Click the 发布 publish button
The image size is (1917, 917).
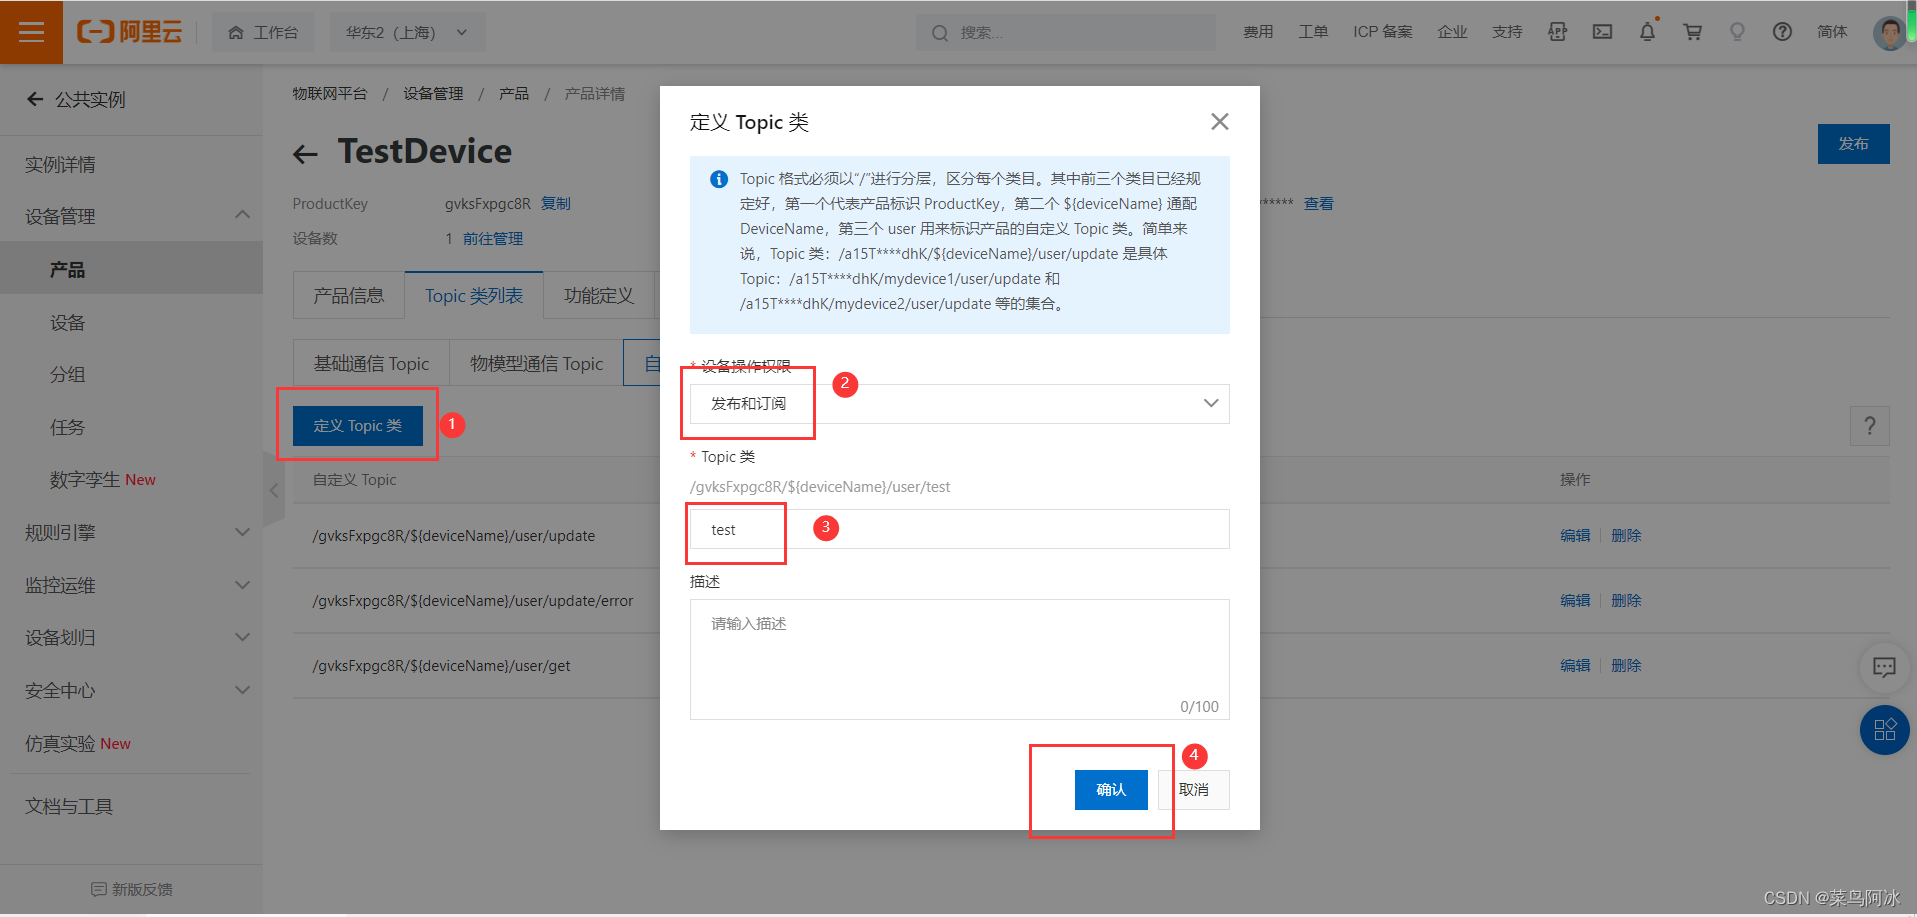(1853, 143)
